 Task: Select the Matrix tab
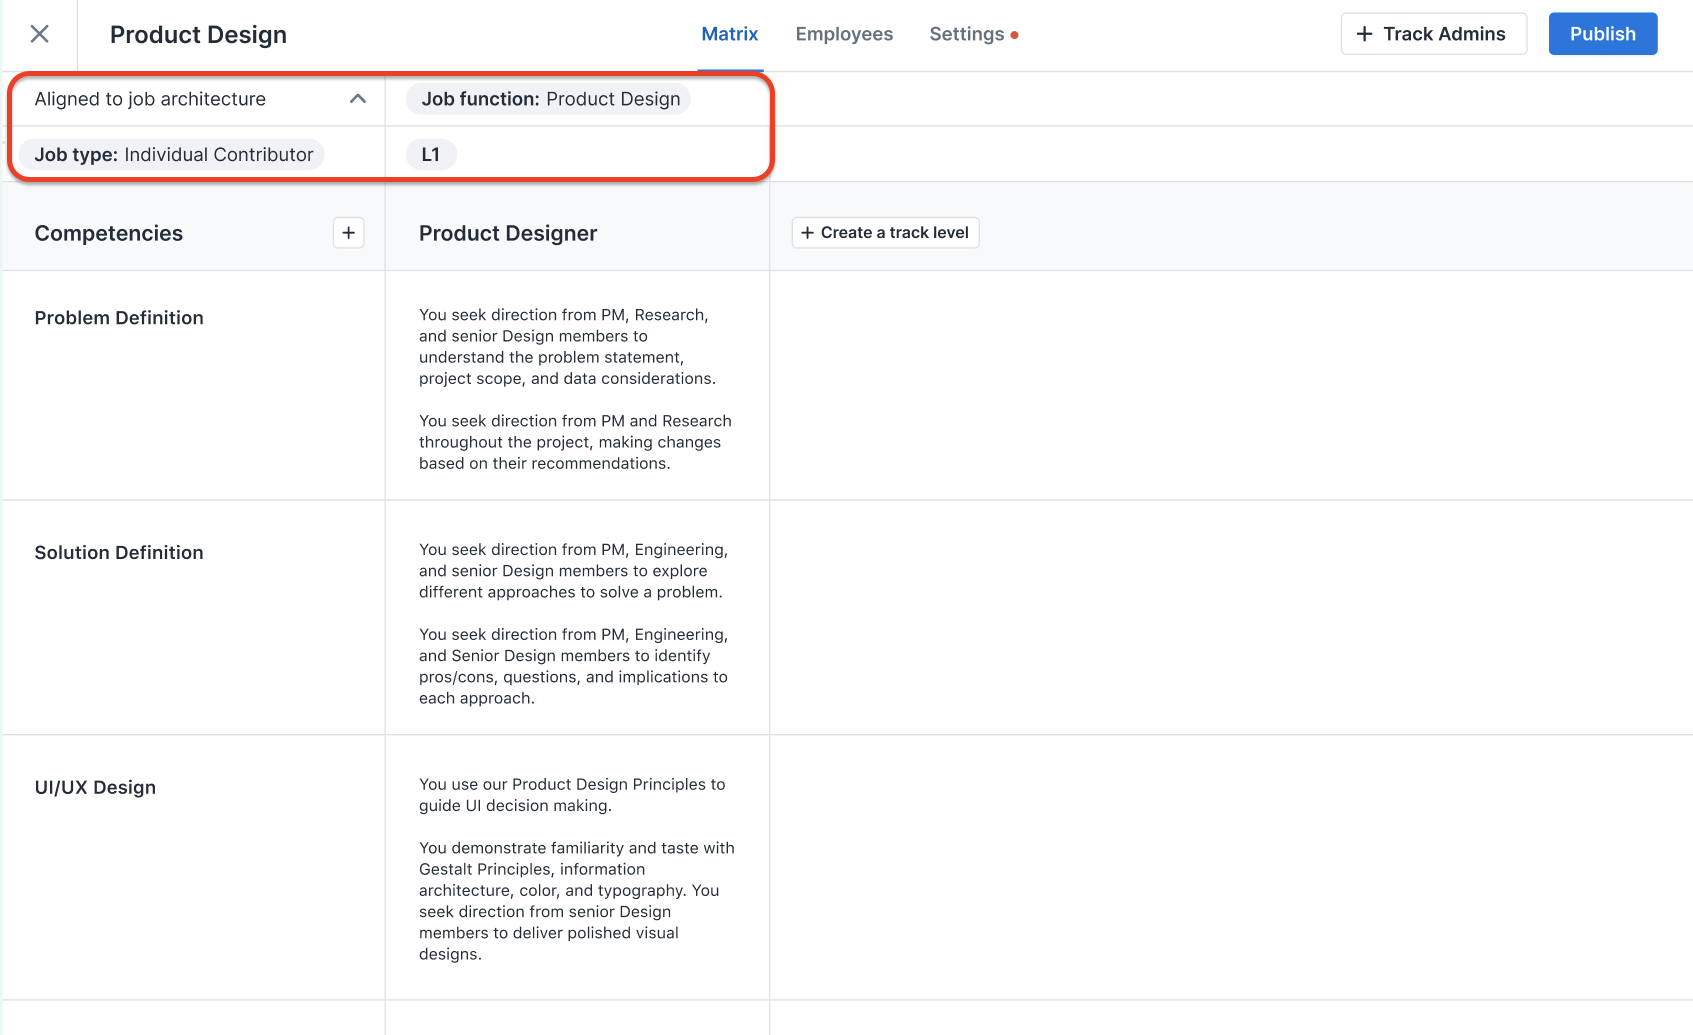(730, 33)
